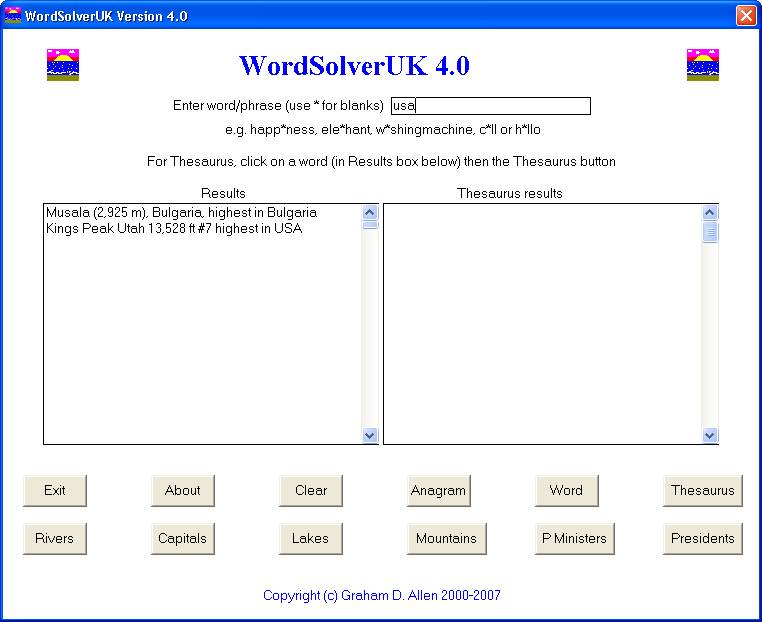This screenshot has width=762, height=622.
Task: Run the Anagram solver
Action: coord(438,491)
